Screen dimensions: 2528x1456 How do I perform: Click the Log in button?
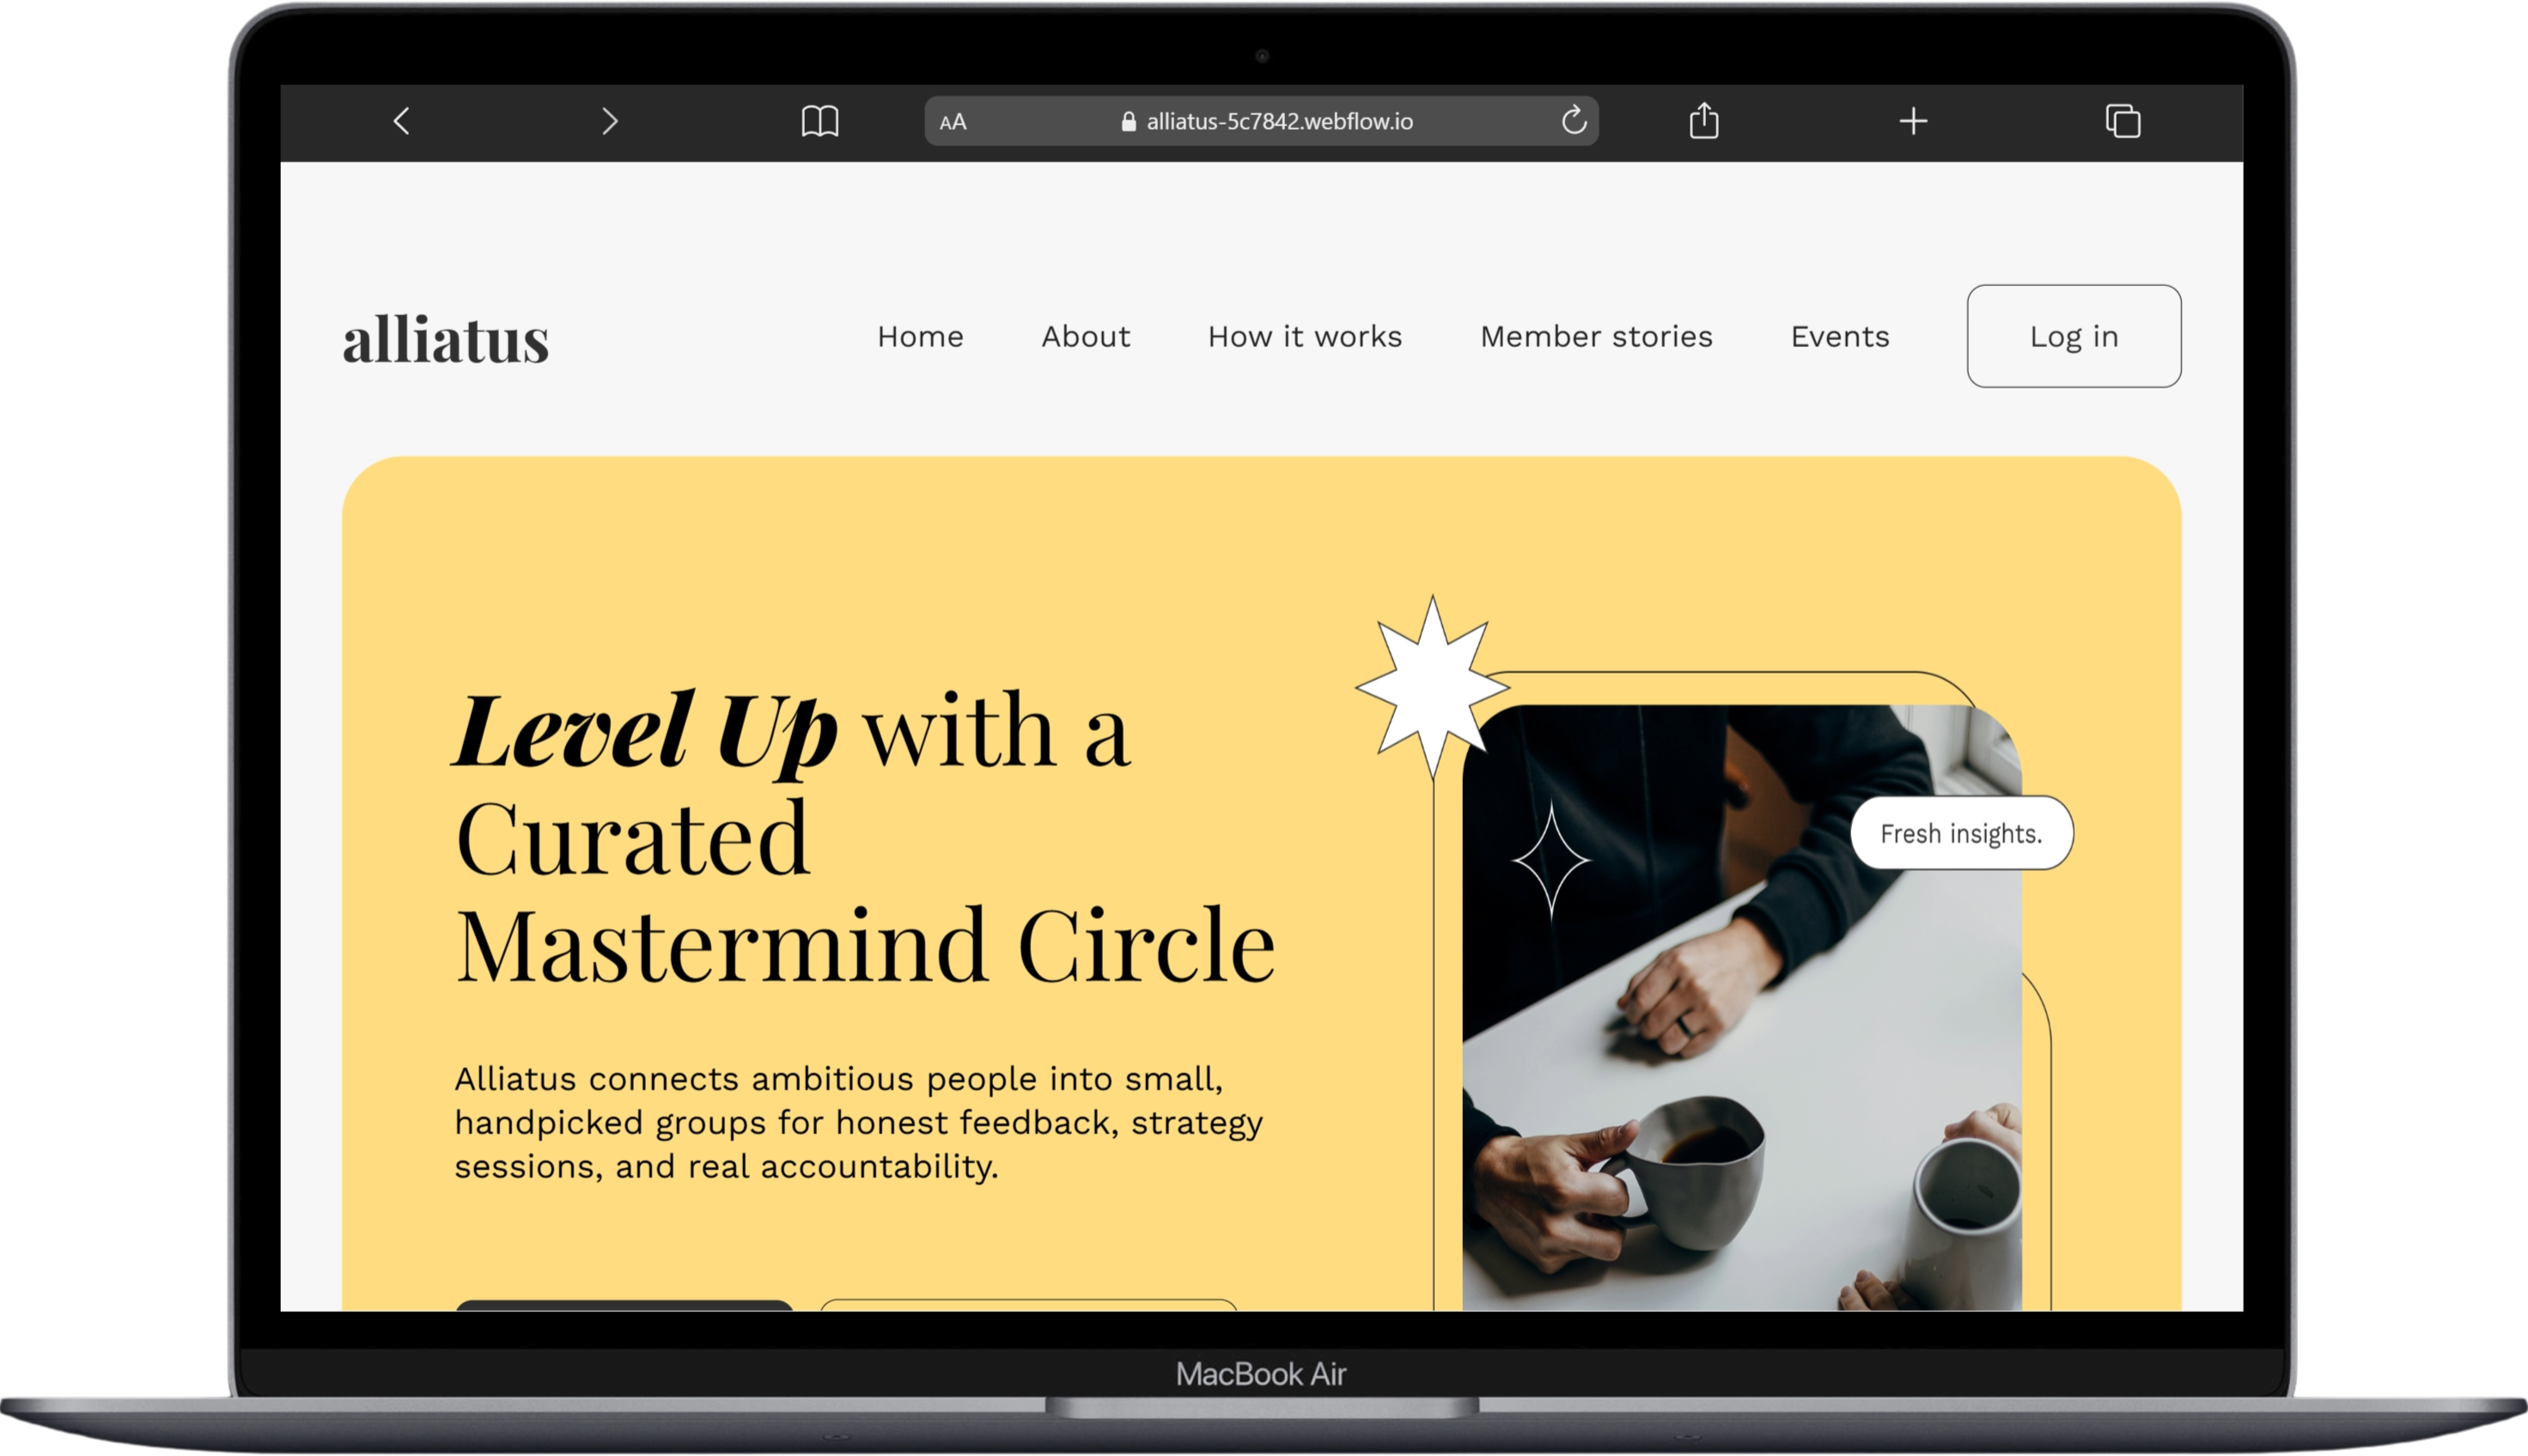click(2074, 336)
